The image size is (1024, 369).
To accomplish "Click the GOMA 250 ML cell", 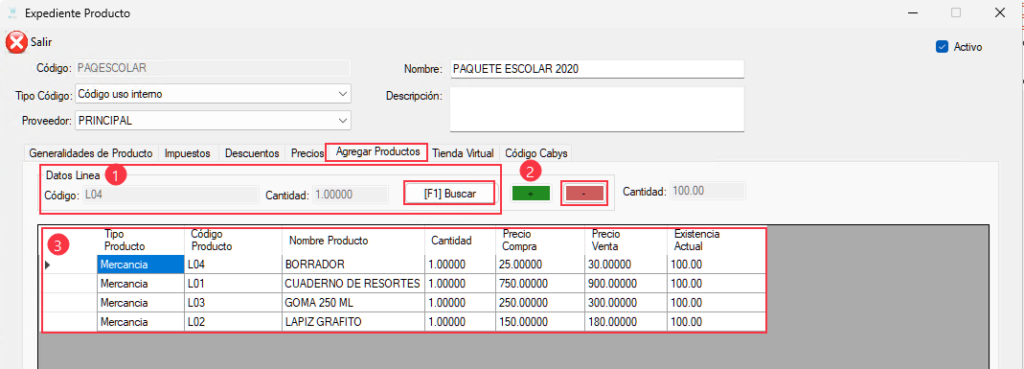I will coord(353,302).
